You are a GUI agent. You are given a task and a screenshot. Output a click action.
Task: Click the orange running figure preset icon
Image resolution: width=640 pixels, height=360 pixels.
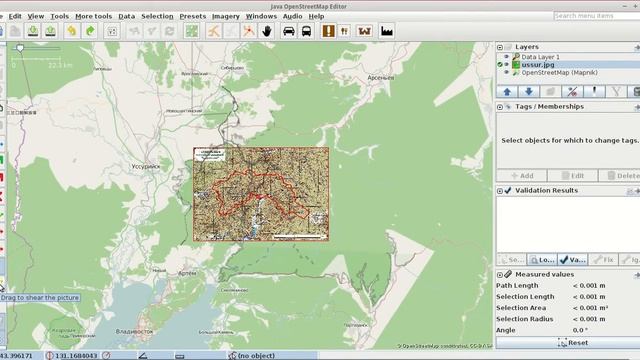point(213,31)
